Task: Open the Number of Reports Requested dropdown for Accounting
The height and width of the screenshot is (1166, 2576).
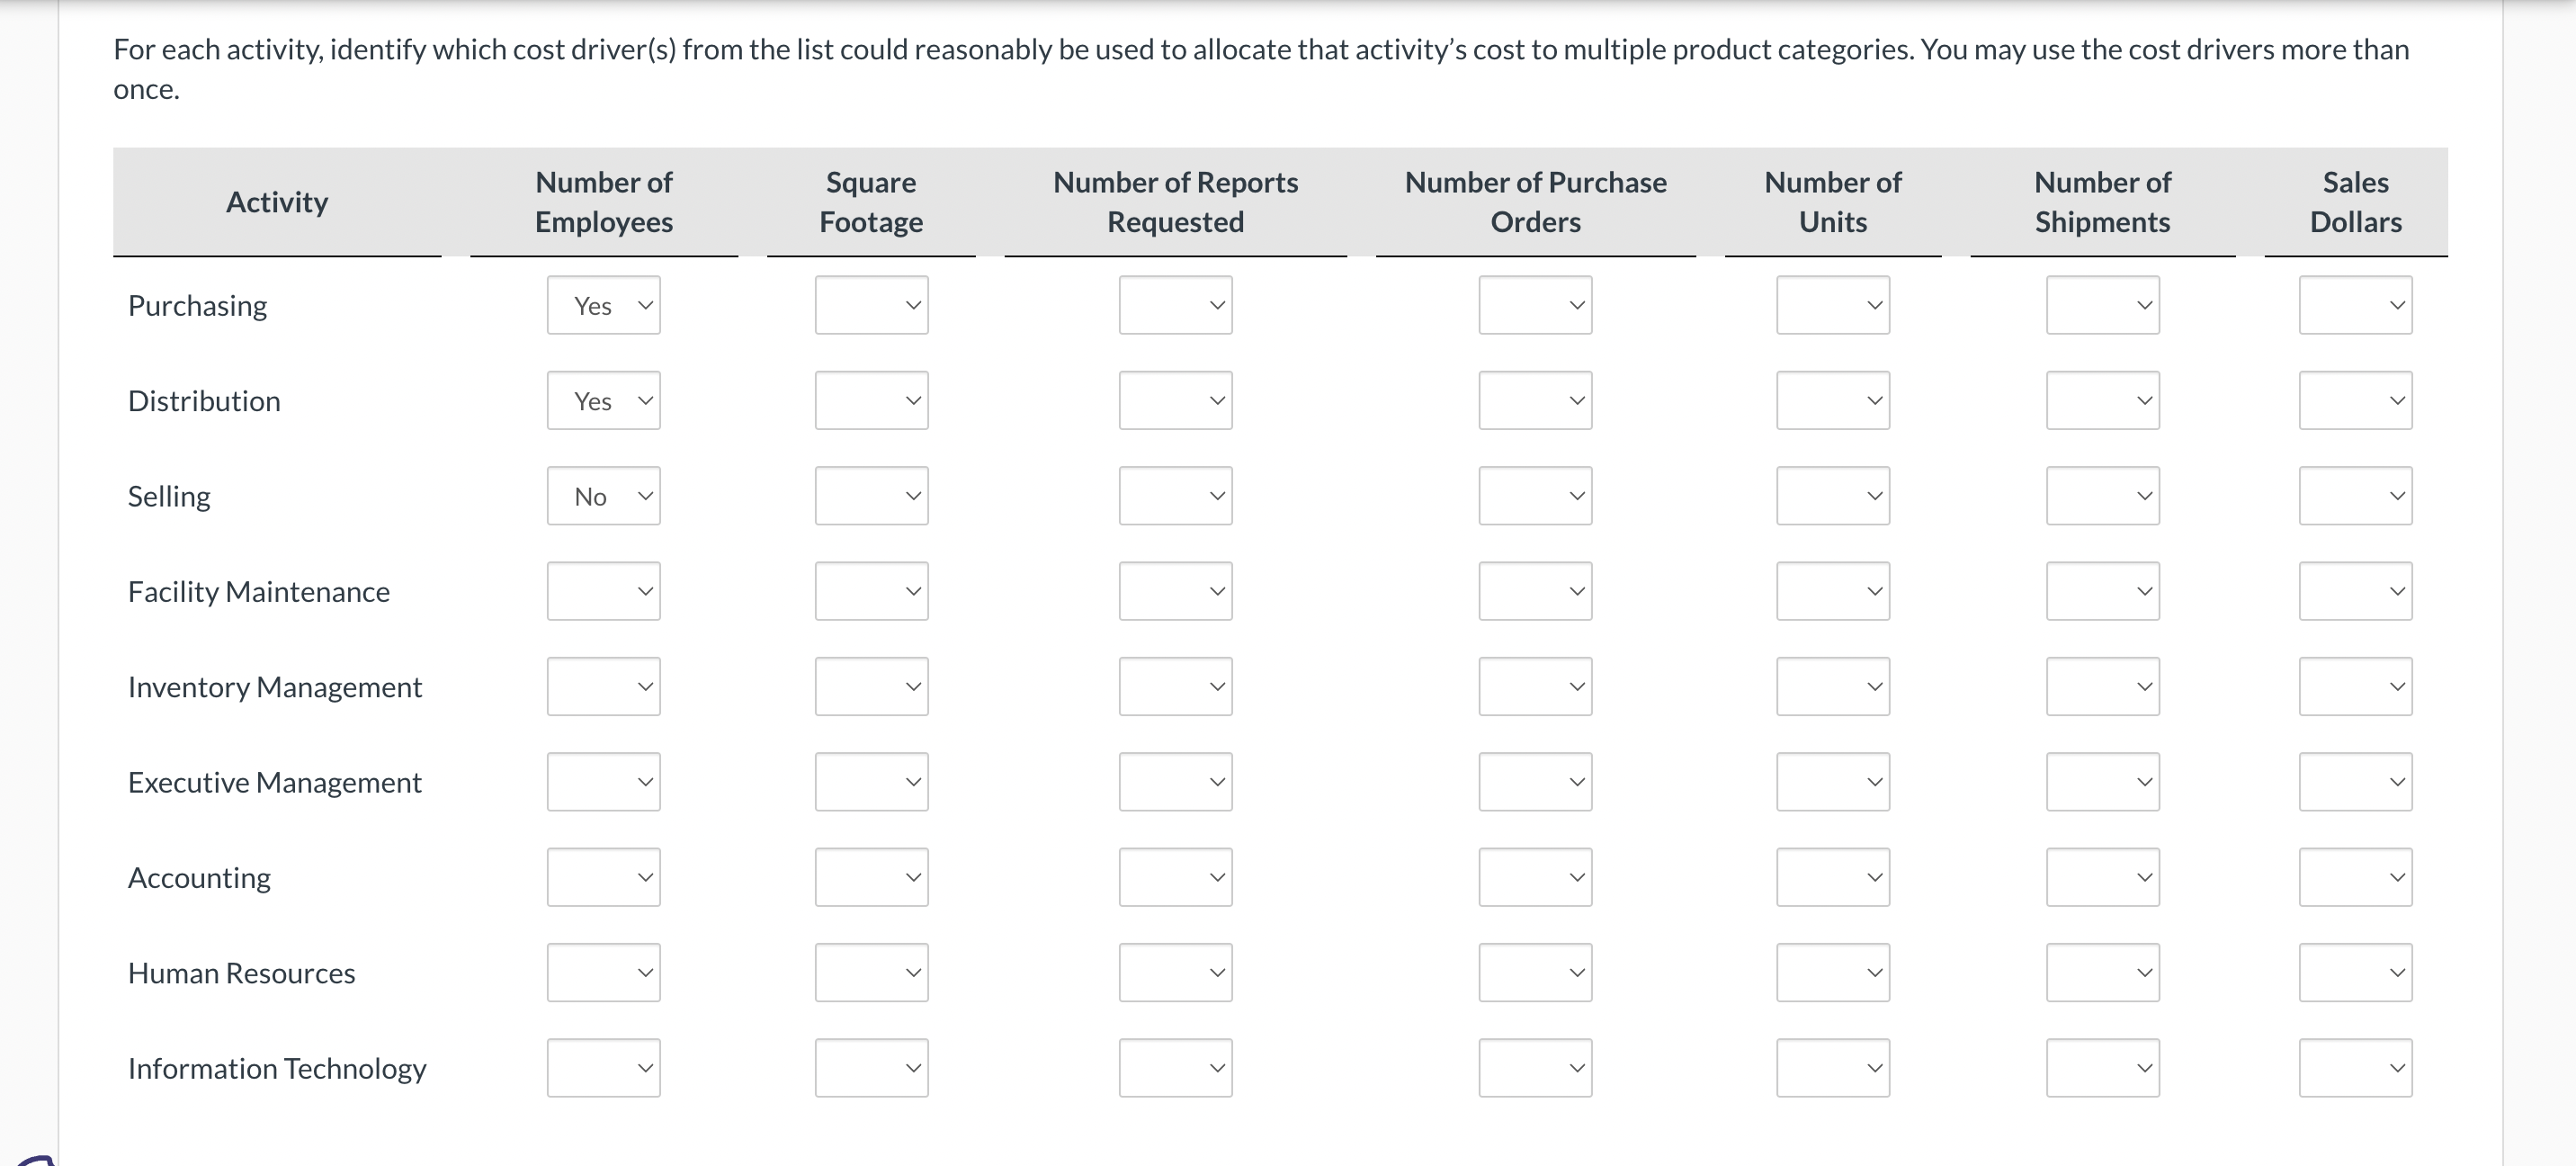Action: (1175, 876)
